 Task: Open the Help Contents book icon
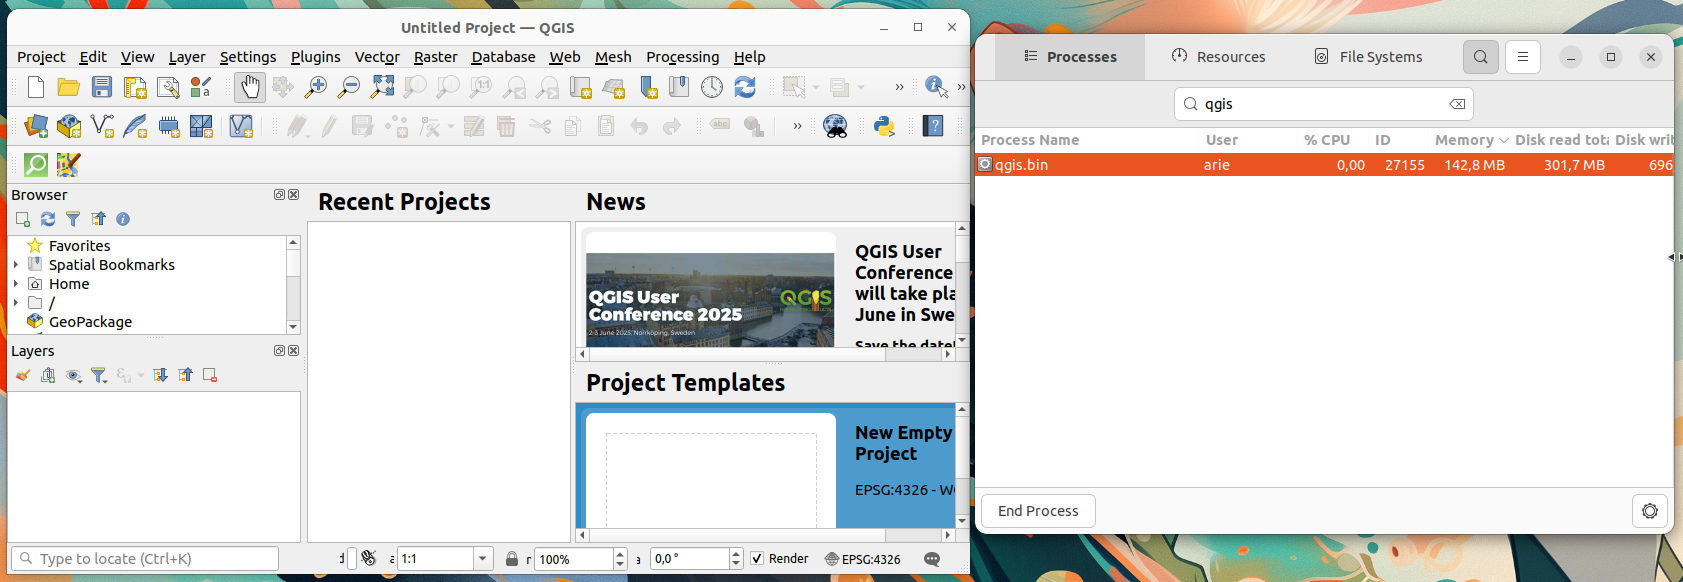933,126
